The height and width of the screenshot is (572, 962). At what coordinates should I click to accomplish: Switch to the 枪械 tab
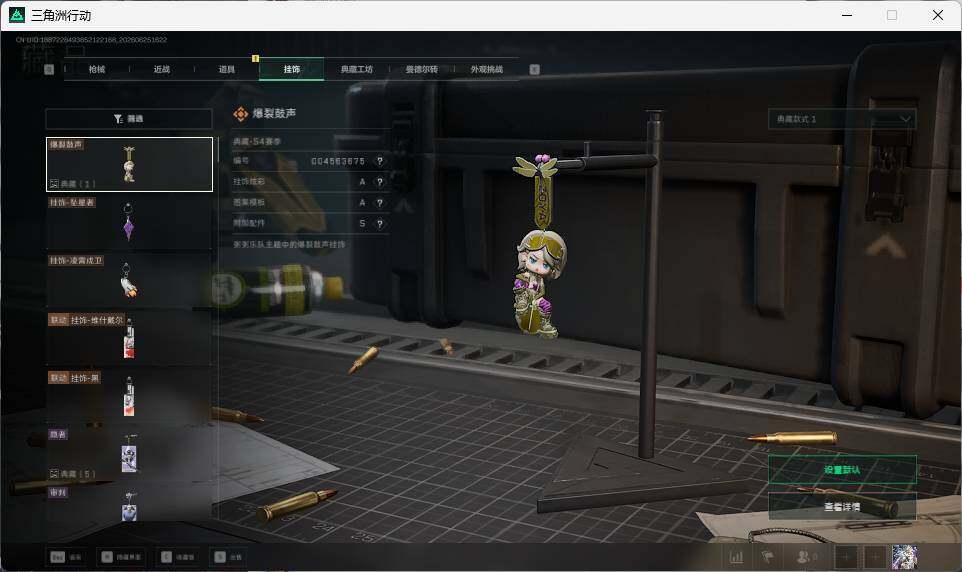tap(96, 69)
